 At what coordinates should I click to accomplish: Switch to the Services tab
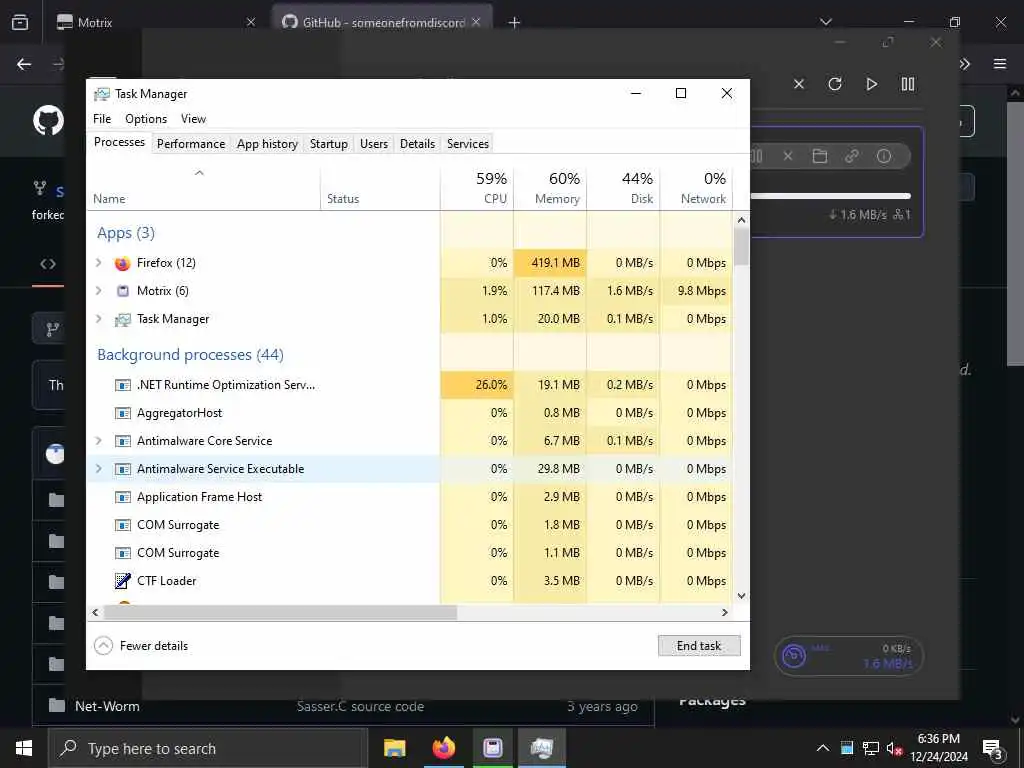click(468, 144)
